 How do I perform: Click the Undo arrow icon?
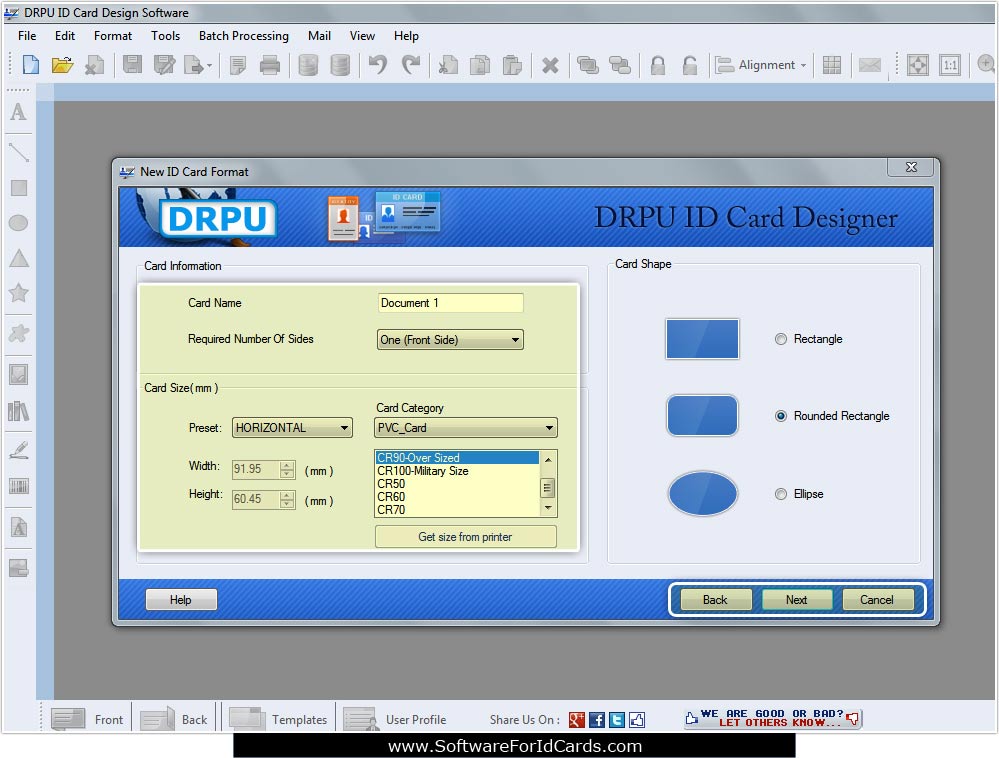point(378,65)
